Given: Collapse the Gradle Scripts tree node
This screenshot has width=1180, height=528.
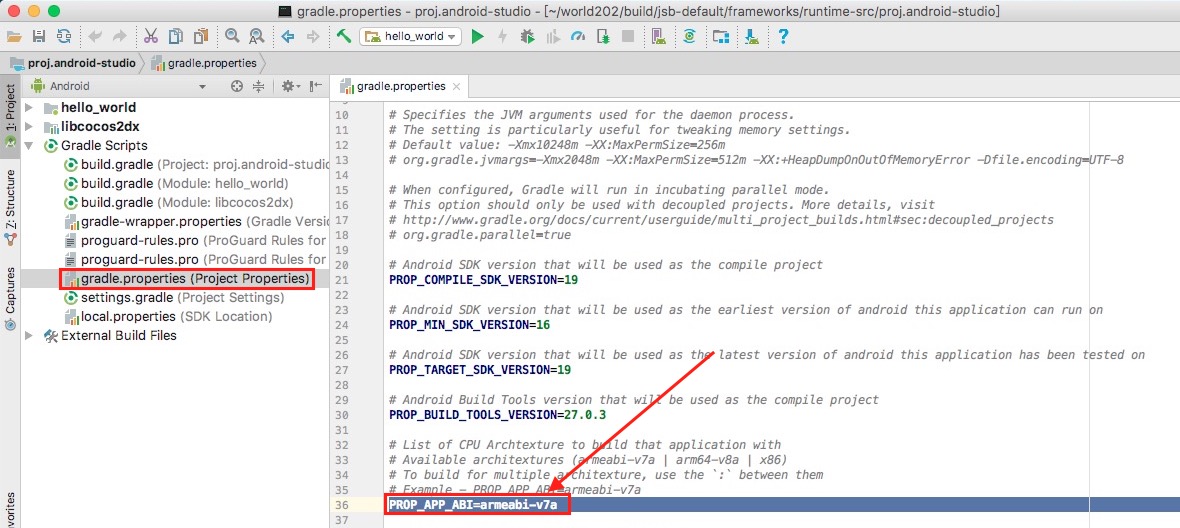Looking at the screenshot, I should [29, 145].
